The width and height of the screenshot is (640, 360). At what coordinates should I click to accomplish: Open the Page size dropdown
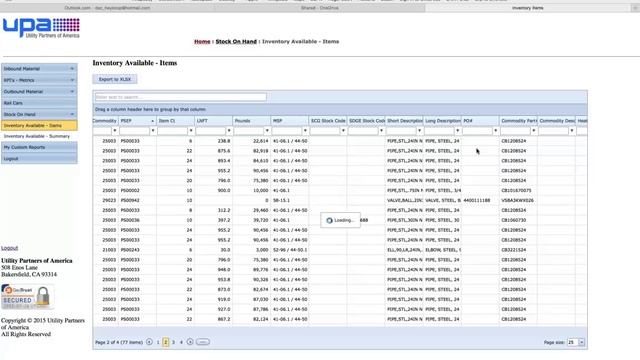tap(582, 342)
